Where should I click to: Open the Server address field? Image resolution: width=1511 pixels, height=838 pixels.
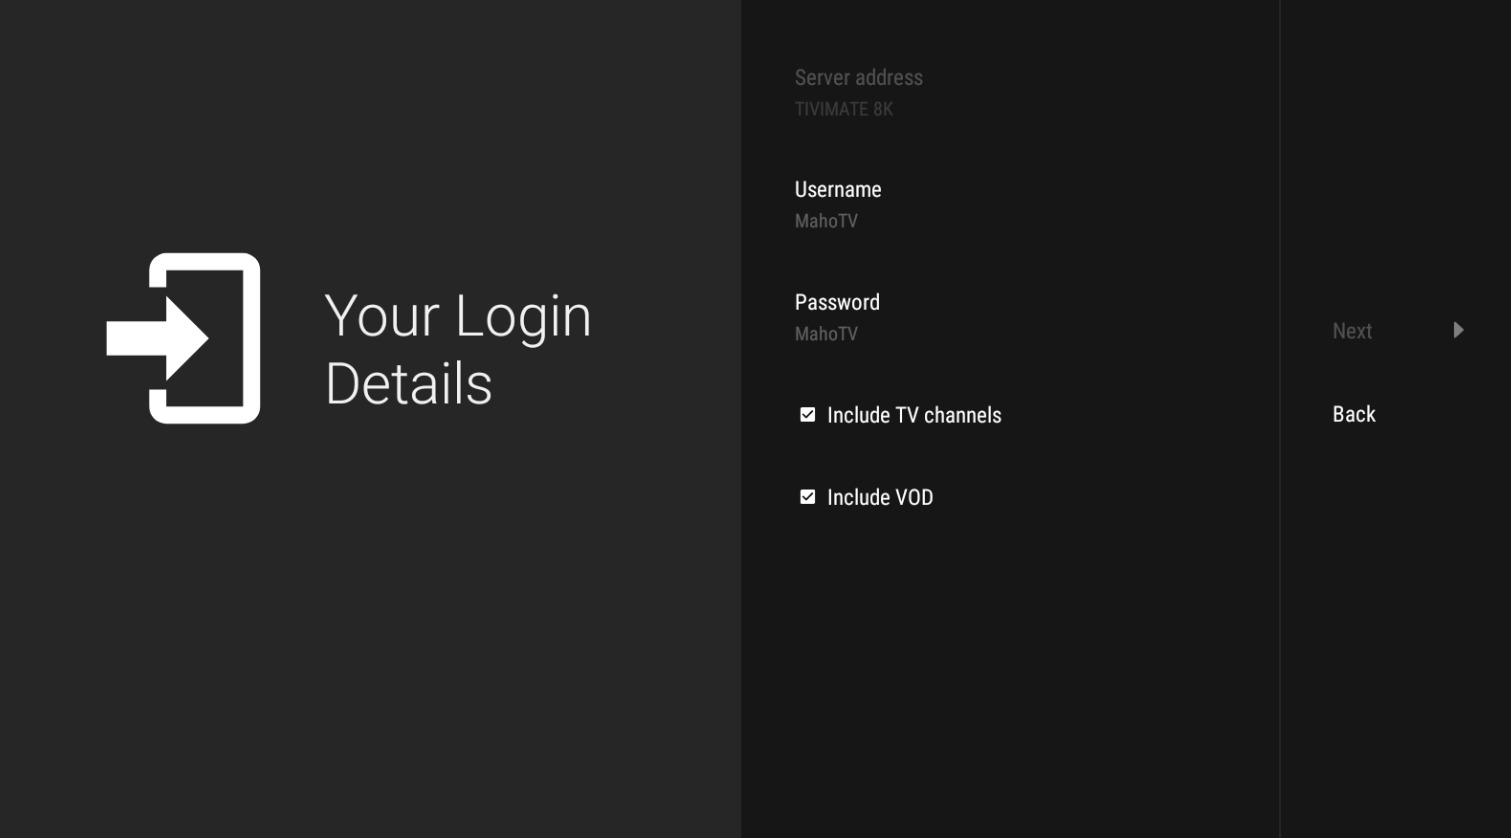pos(858,78)
